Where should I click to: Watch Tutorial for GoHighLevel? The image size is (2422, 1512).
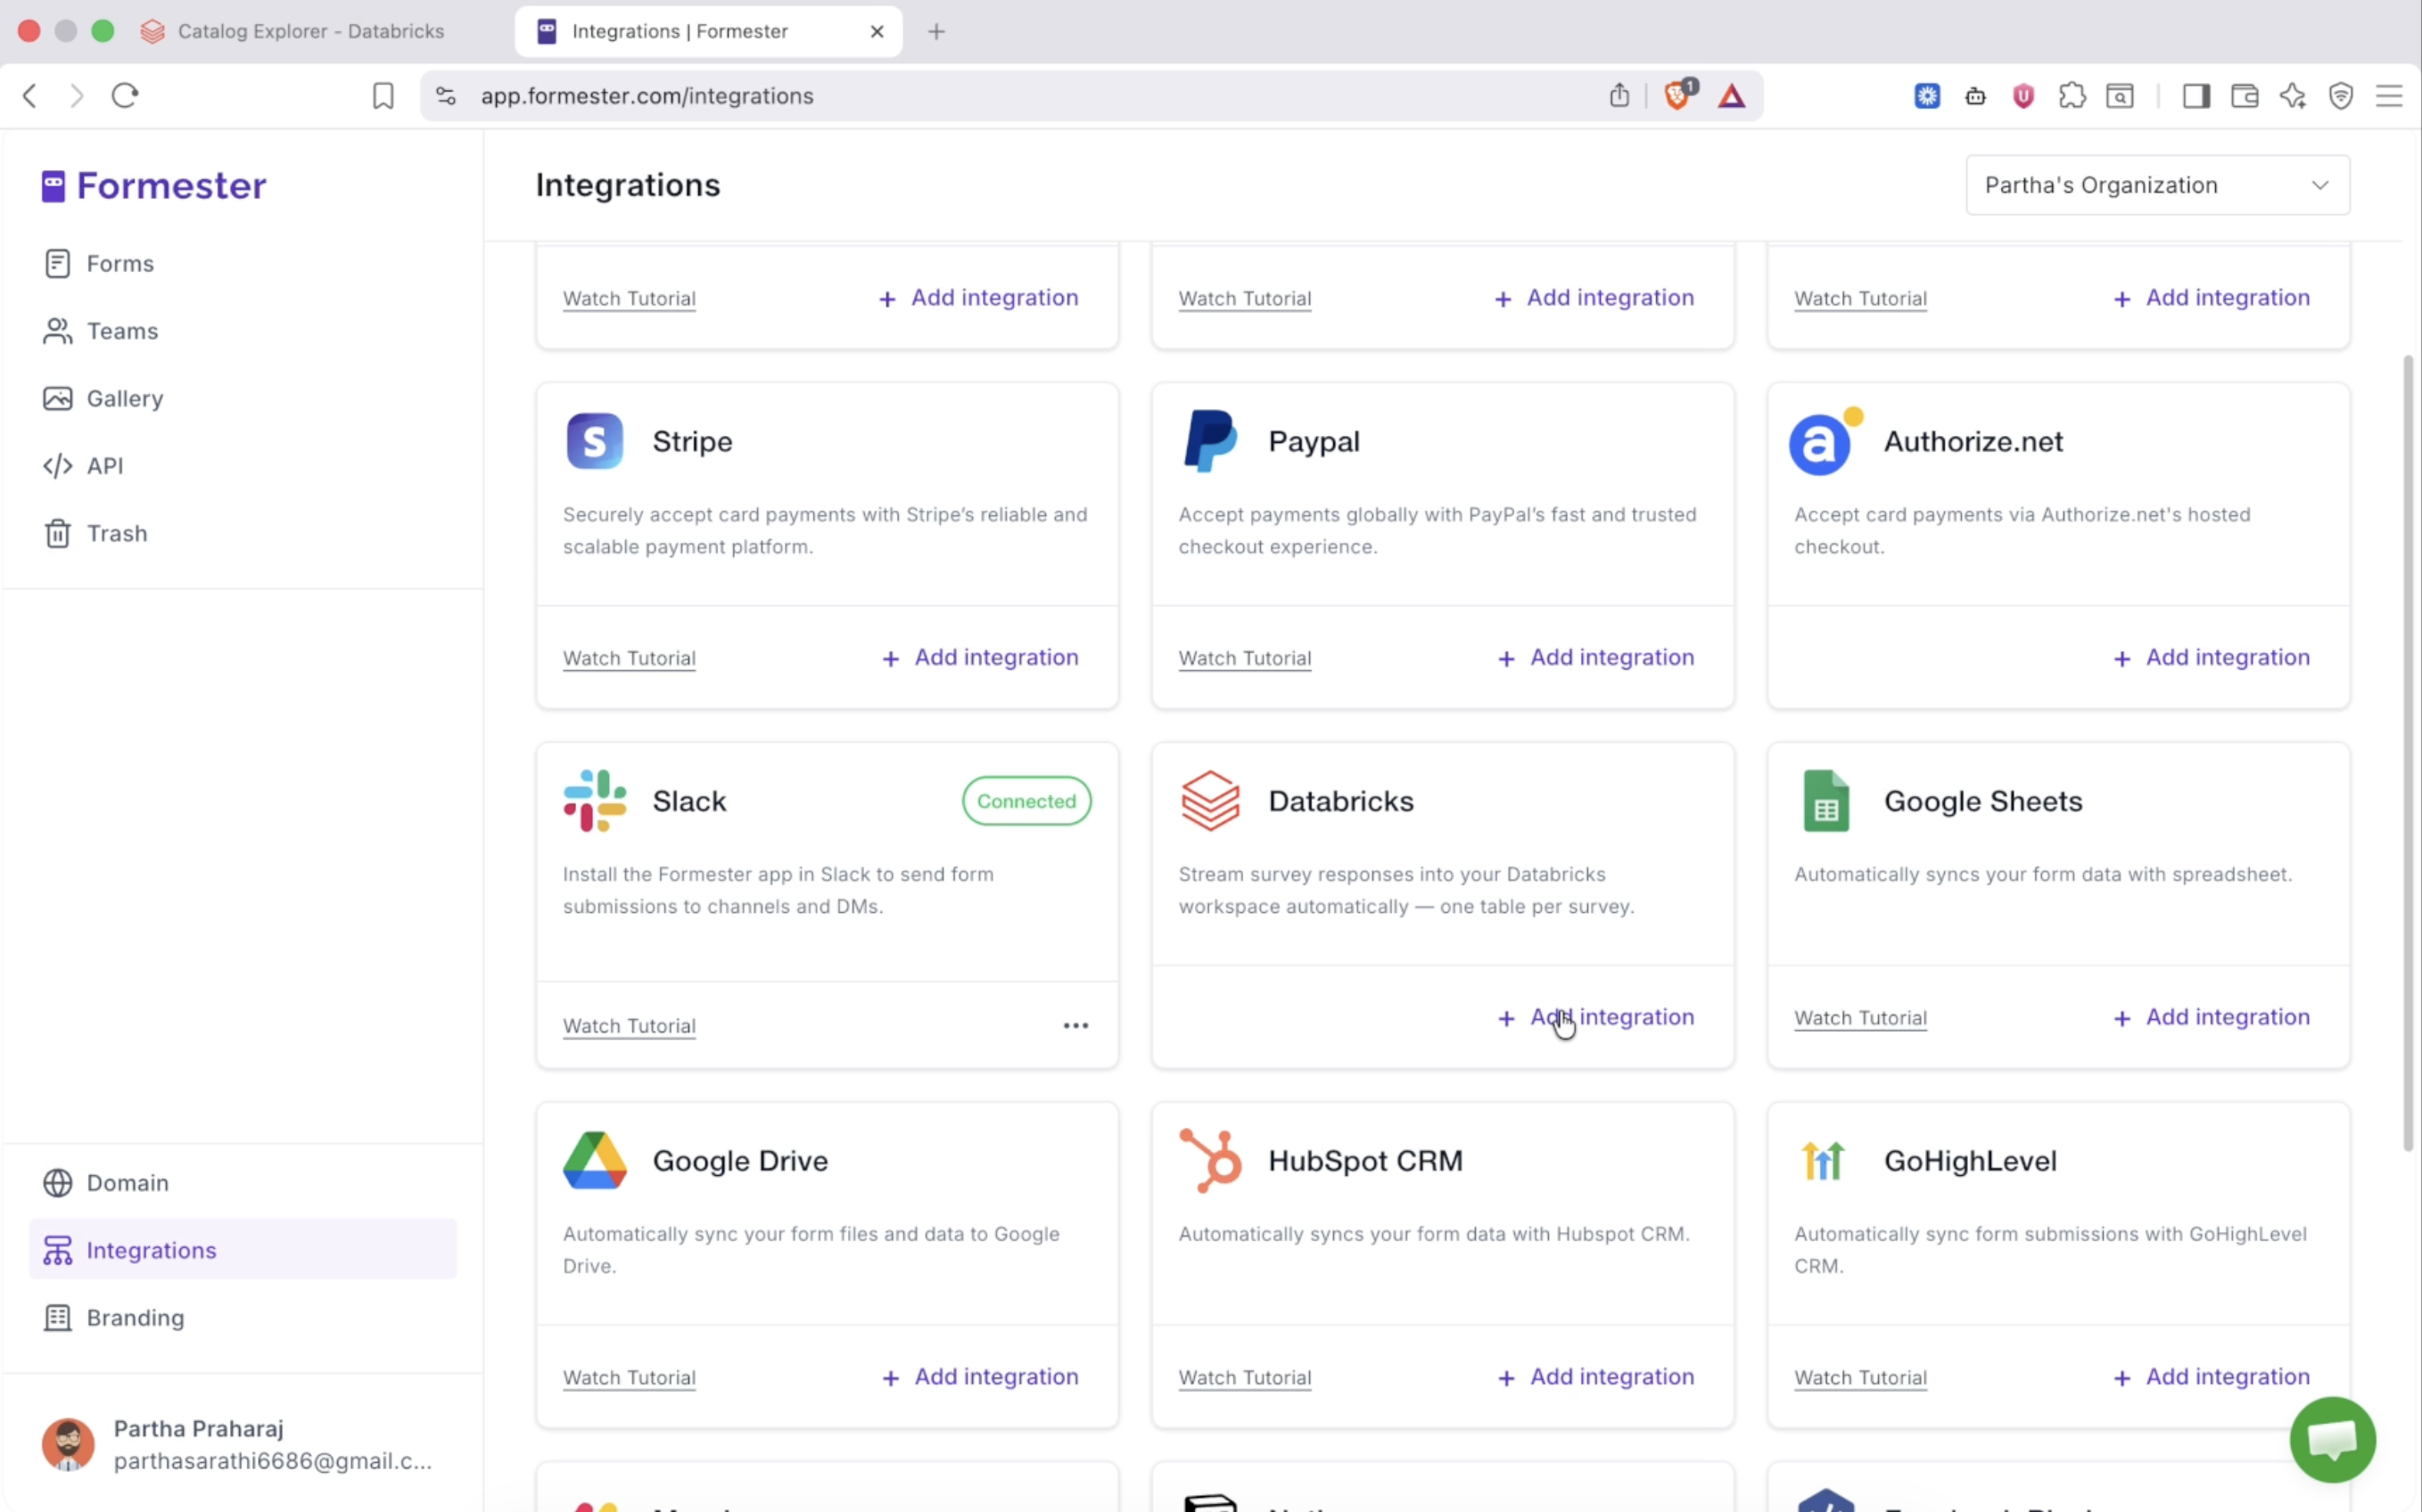point(1860,1378)
